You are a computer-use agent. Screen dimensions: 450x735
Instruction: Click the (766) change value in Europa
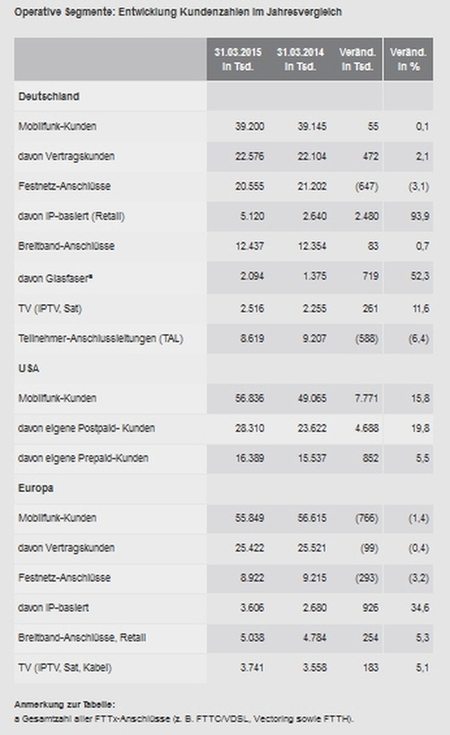click(x=367, y=518)
